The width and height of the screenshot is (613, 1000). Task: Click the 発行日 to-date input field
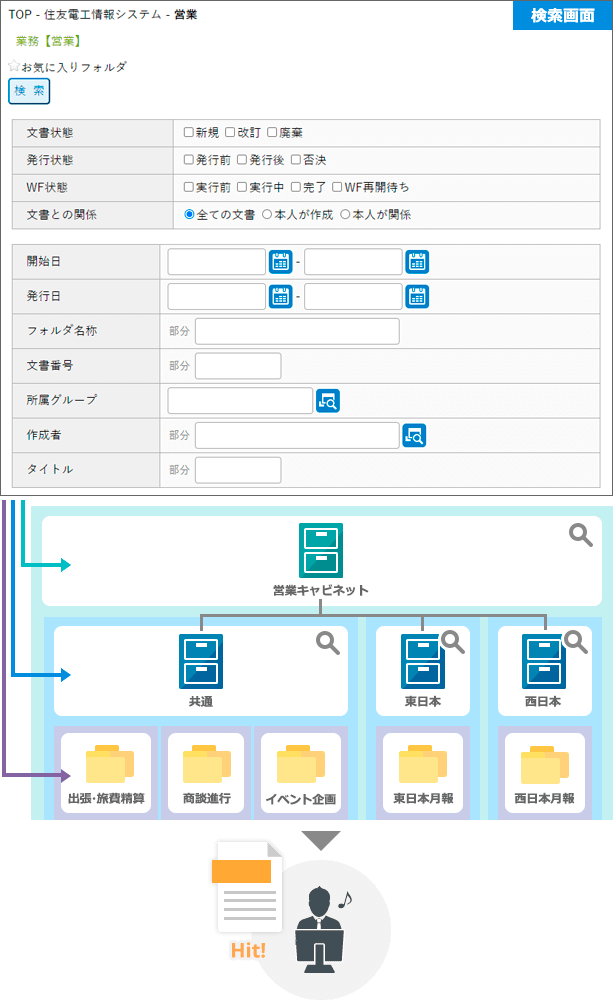353,297
